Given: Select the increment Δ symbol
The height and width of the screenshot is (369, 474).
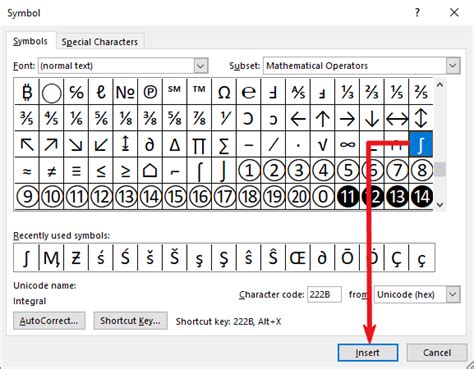Looking at the screenshot, I should pos(174,144).
